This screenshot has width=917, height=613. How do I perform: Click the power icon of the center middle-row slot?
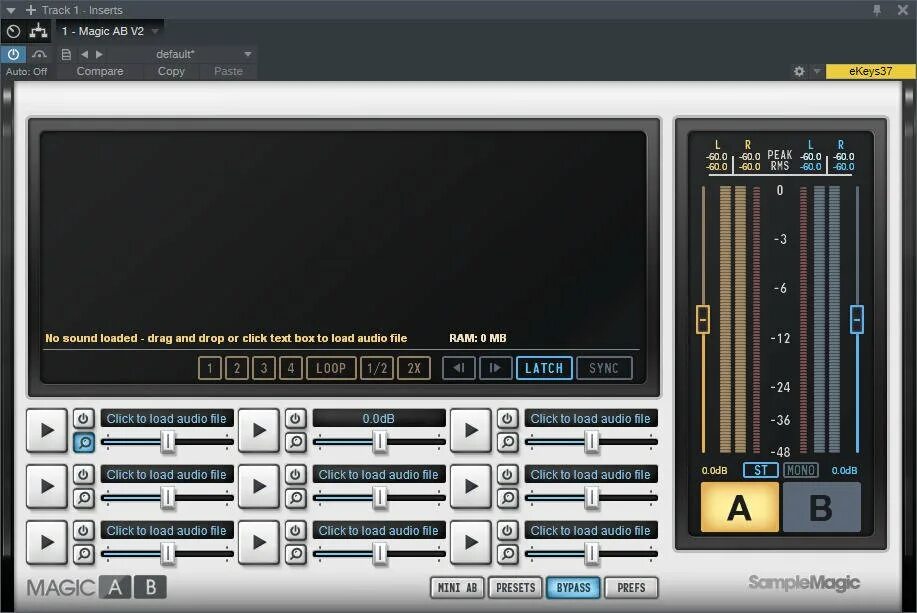click(295, 474)
